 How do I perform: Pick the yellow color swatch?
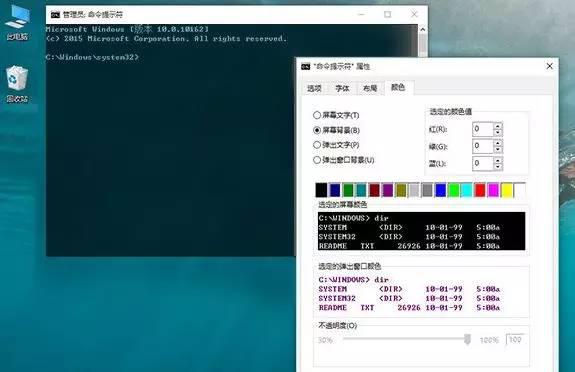[506, 190]
